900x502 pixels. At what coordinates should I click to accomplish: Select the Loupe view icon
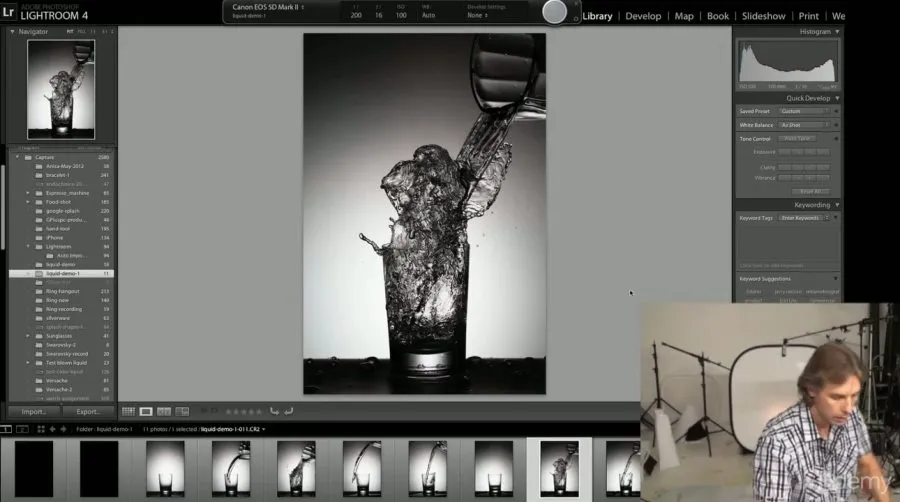146,411
